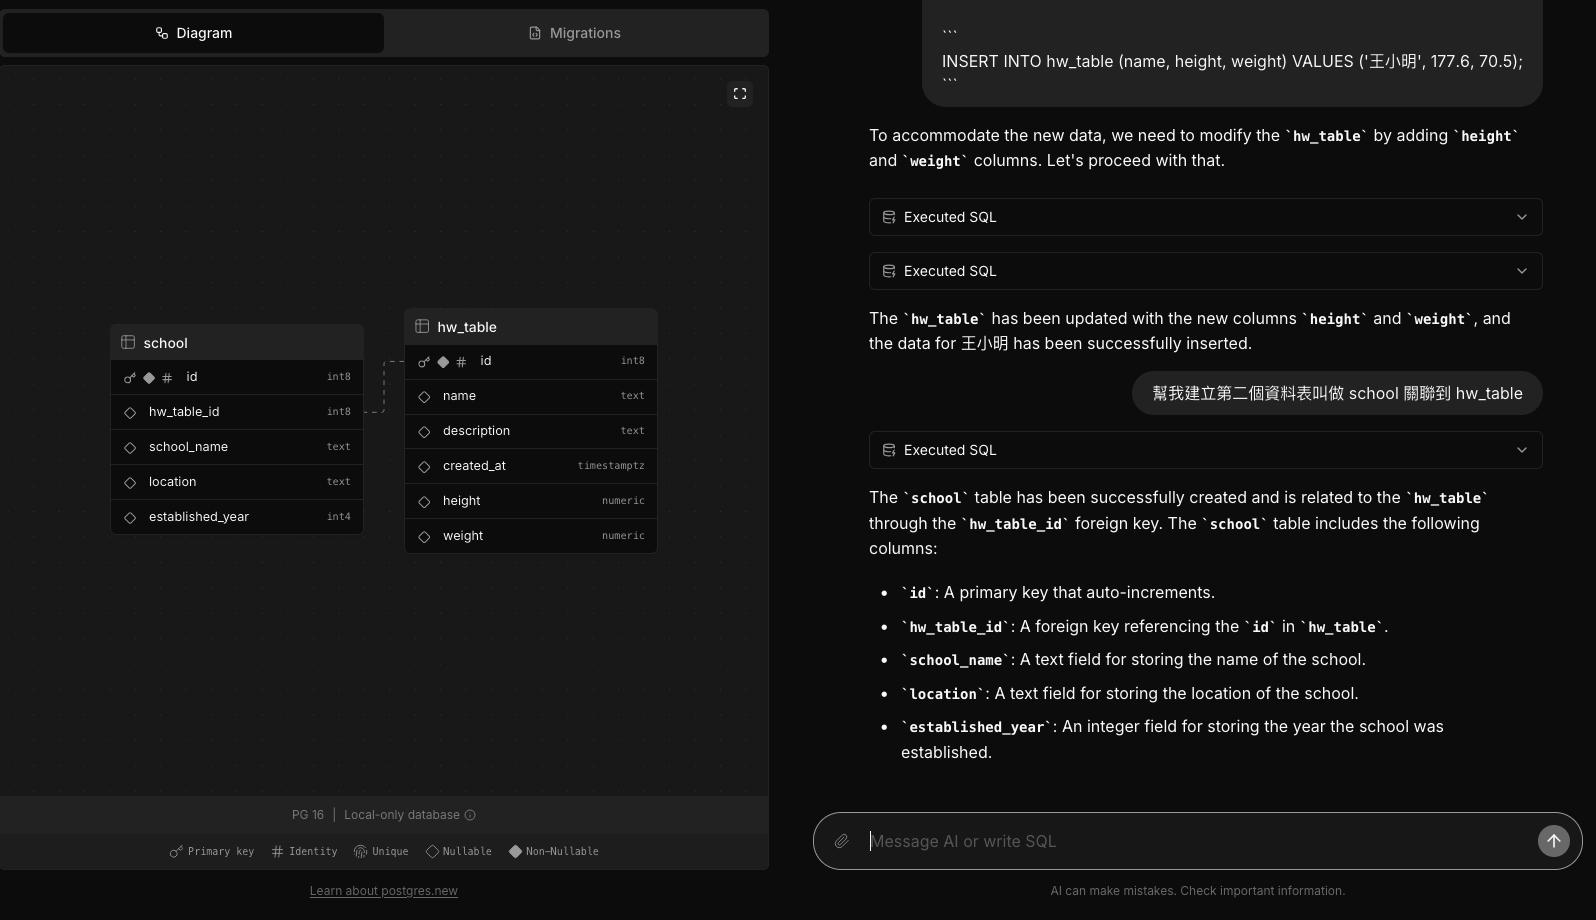
Task: Select the school table header
Action: (x=237, y=342)
